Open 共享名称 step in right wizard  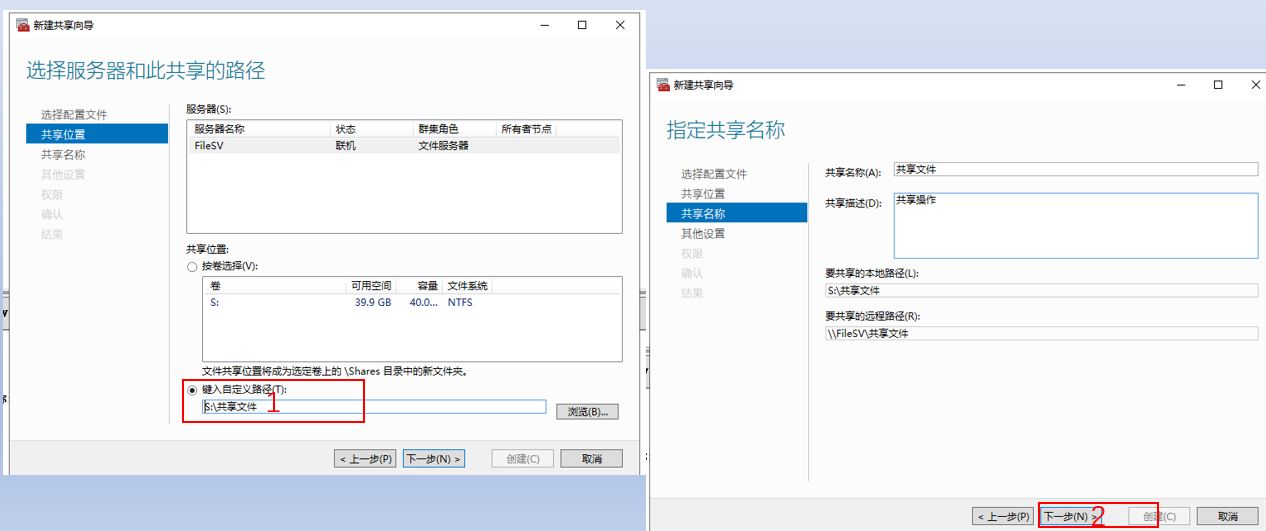737,213
